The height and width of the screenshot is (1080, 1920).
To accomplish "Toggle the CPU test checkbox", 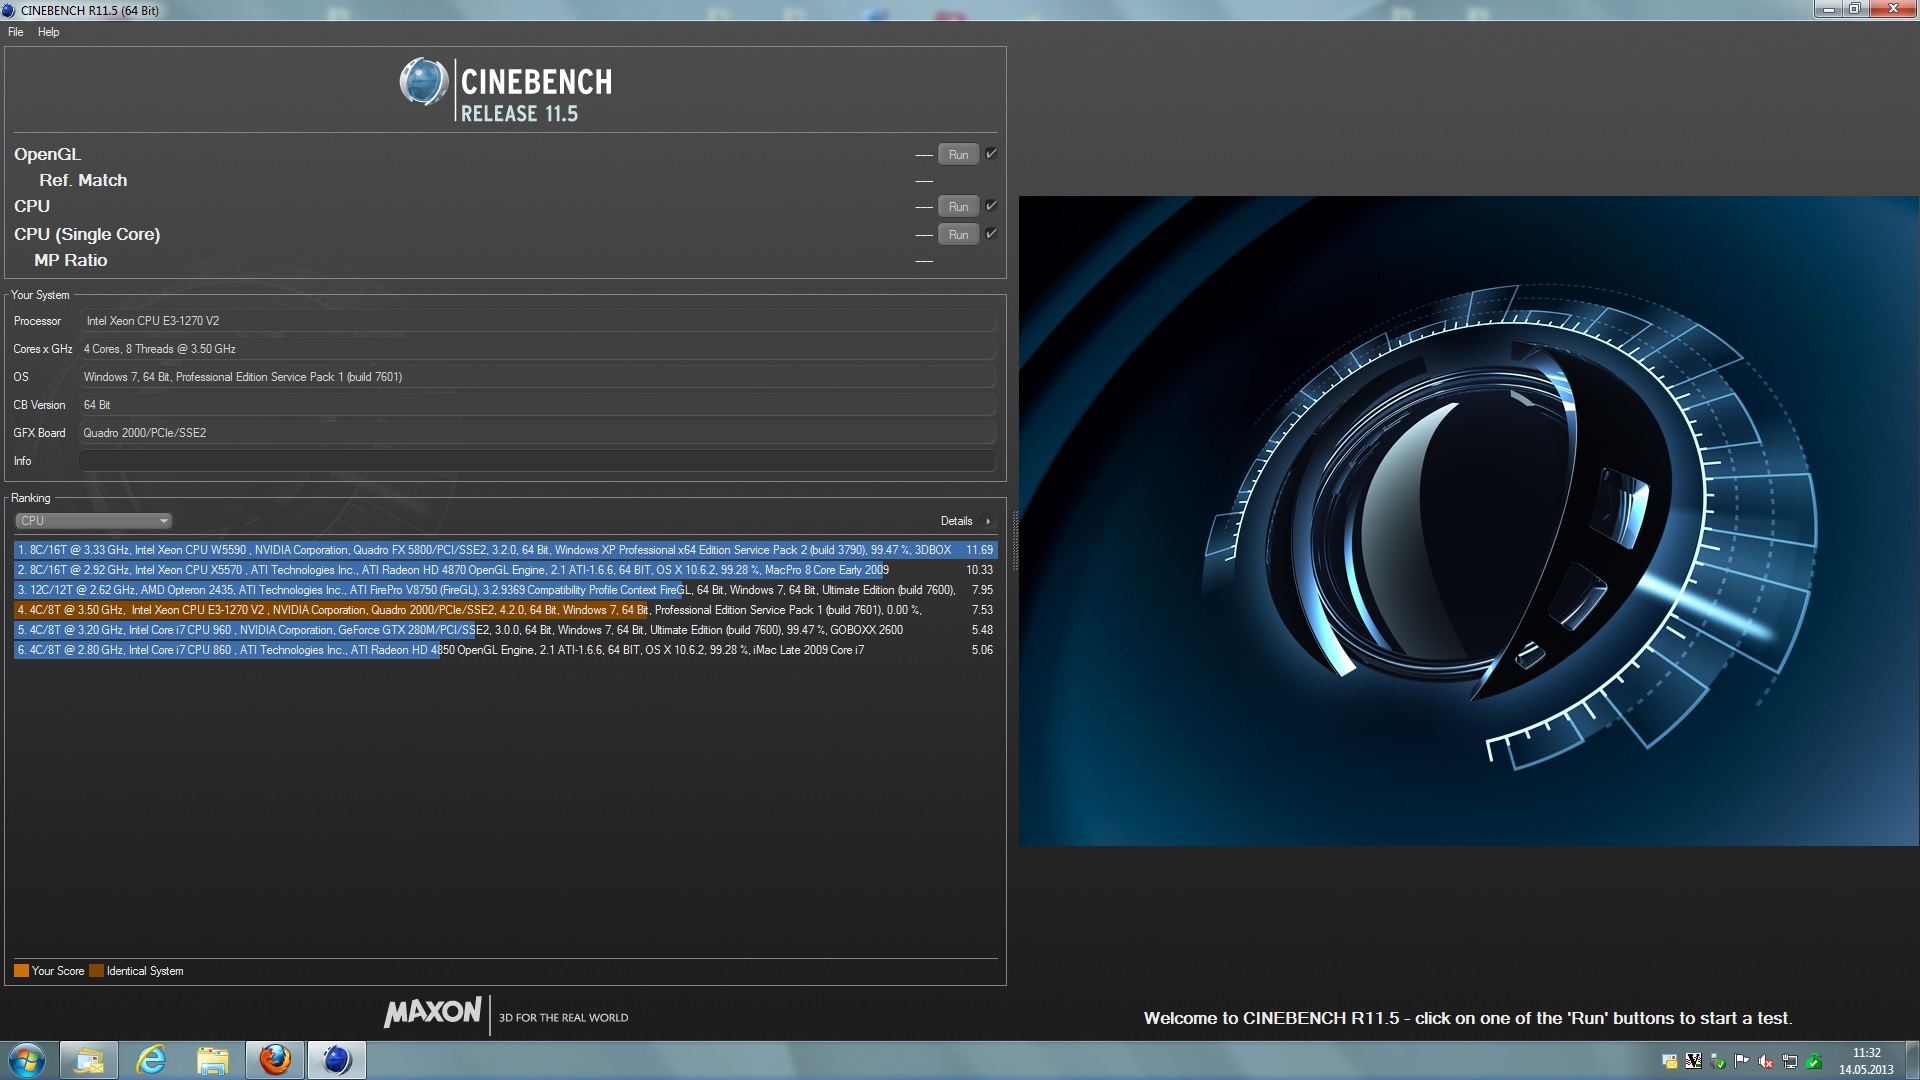I will click(991, 206).
